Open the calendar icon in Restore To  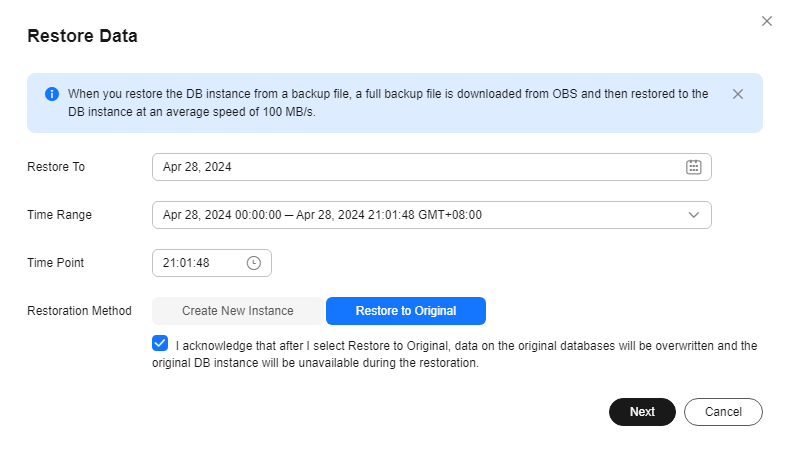point(694,167)
